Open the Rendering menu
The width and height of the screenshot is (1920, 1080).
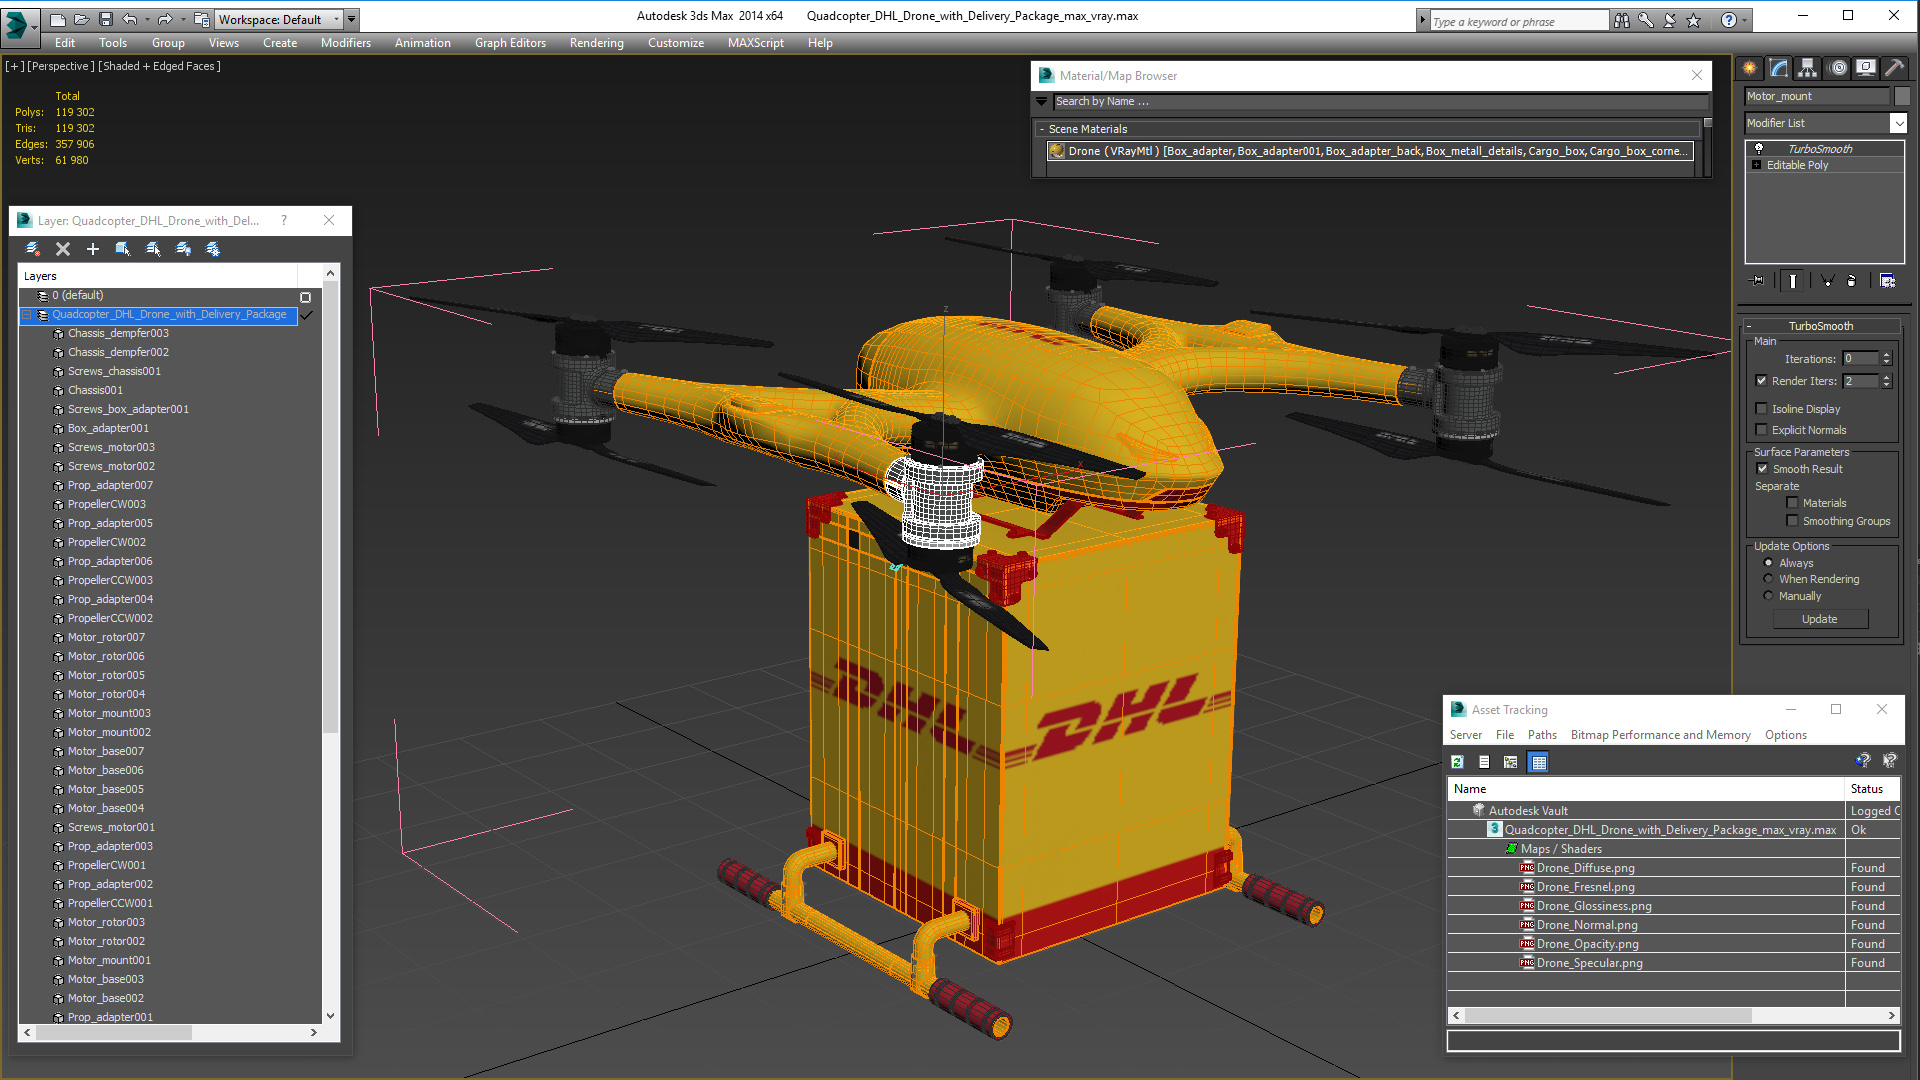click(x=597, y=43)
